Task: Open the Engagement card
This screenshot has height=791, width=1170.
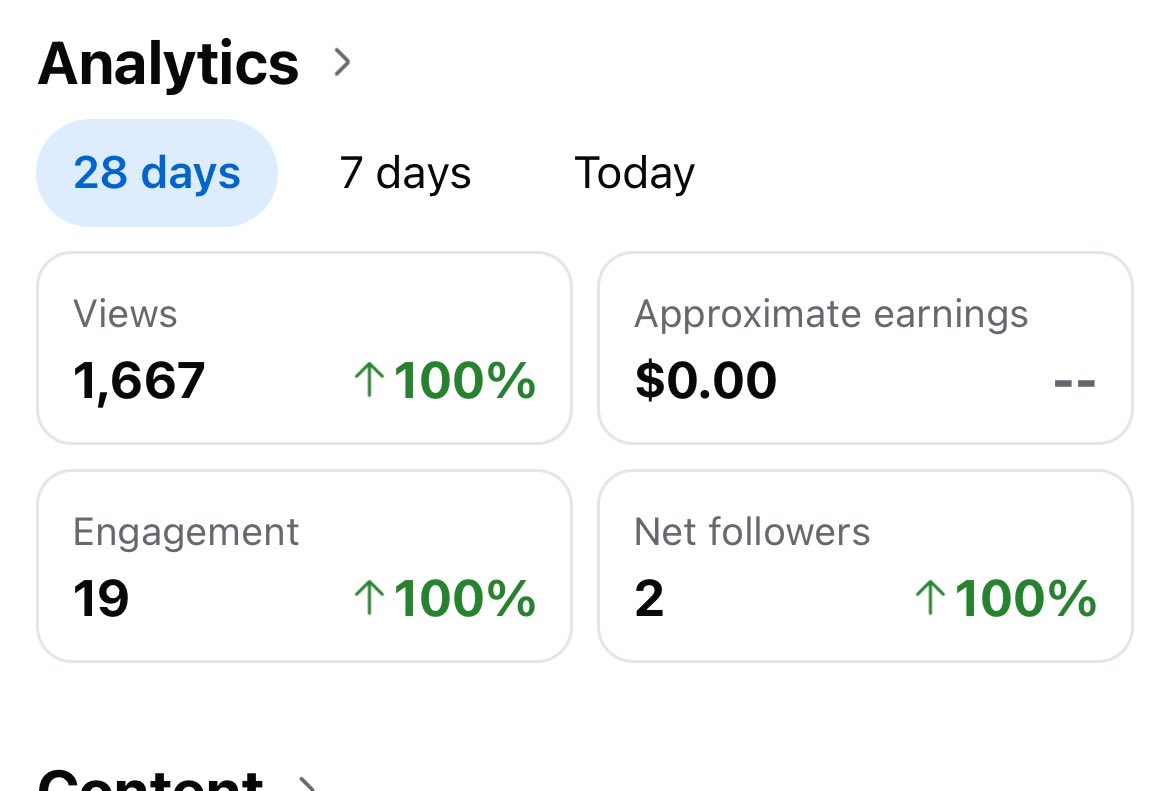Action: pos(304,566)
